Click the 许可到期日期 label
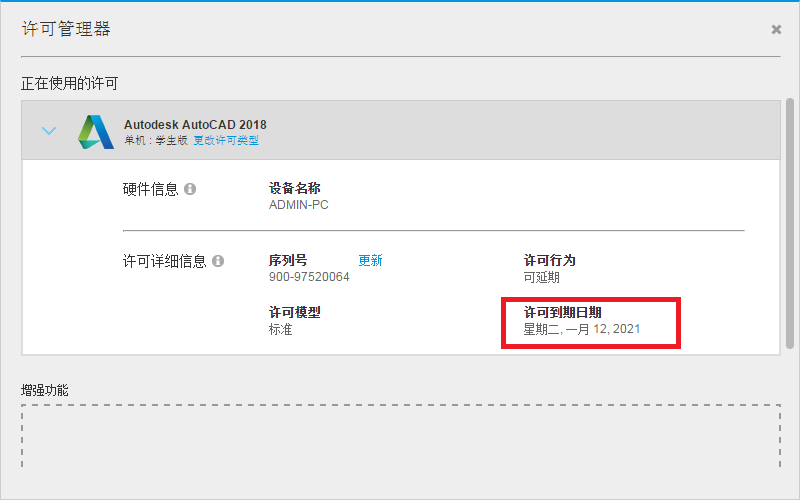 pyautogui.click(x=563, y=312)
